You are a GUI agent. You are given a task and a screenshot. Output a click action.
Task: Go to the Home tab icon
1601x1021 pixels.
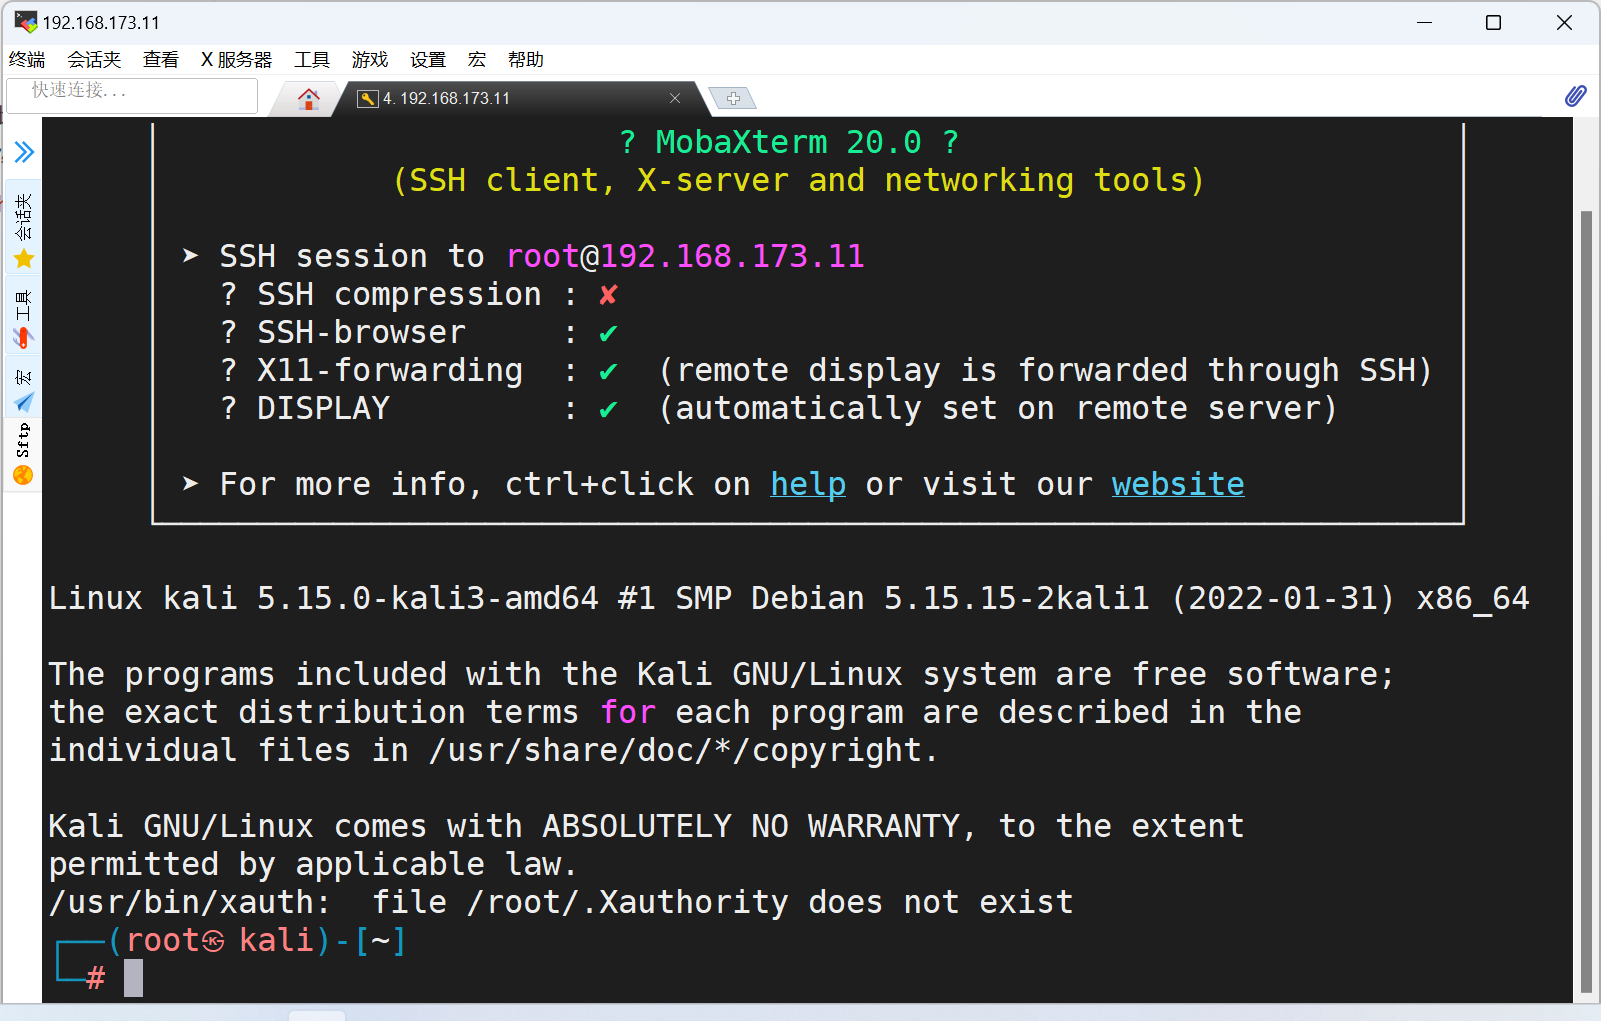click(309, 99)
